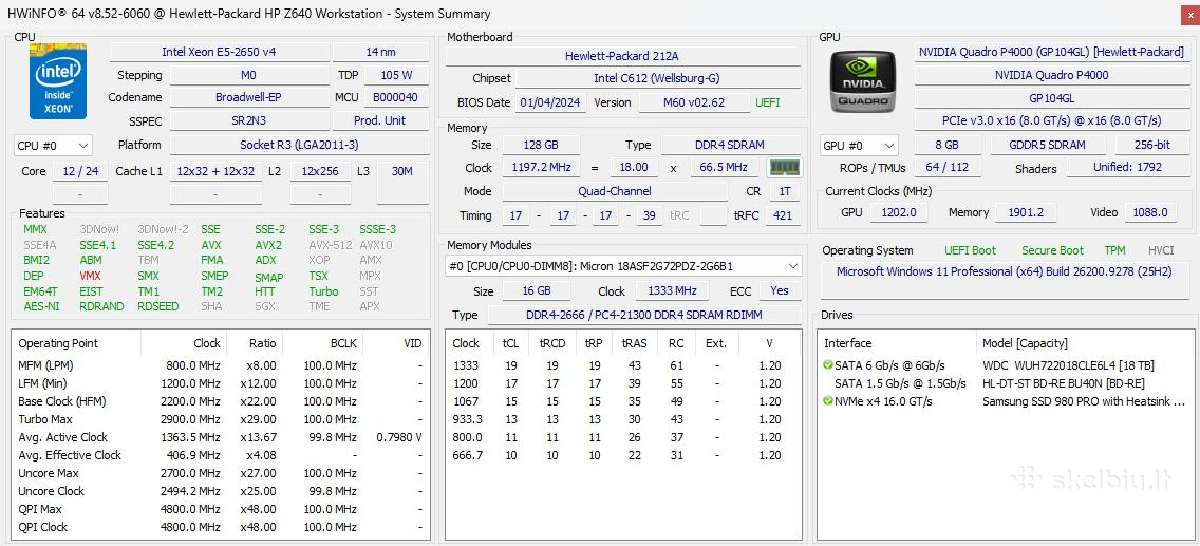
Task: Click the GPU memory clock 1901.2
Action: coord(1024,212)
